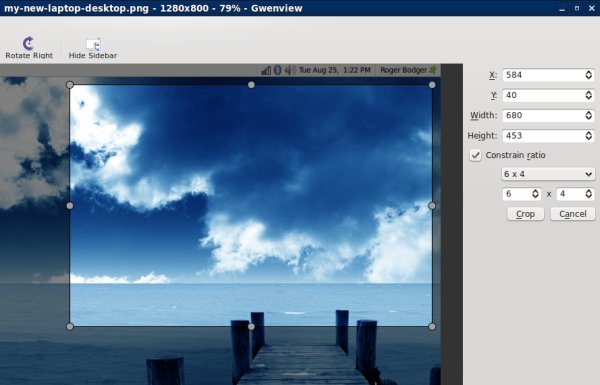Click the left-middle crop handle

tap(70, 206)
